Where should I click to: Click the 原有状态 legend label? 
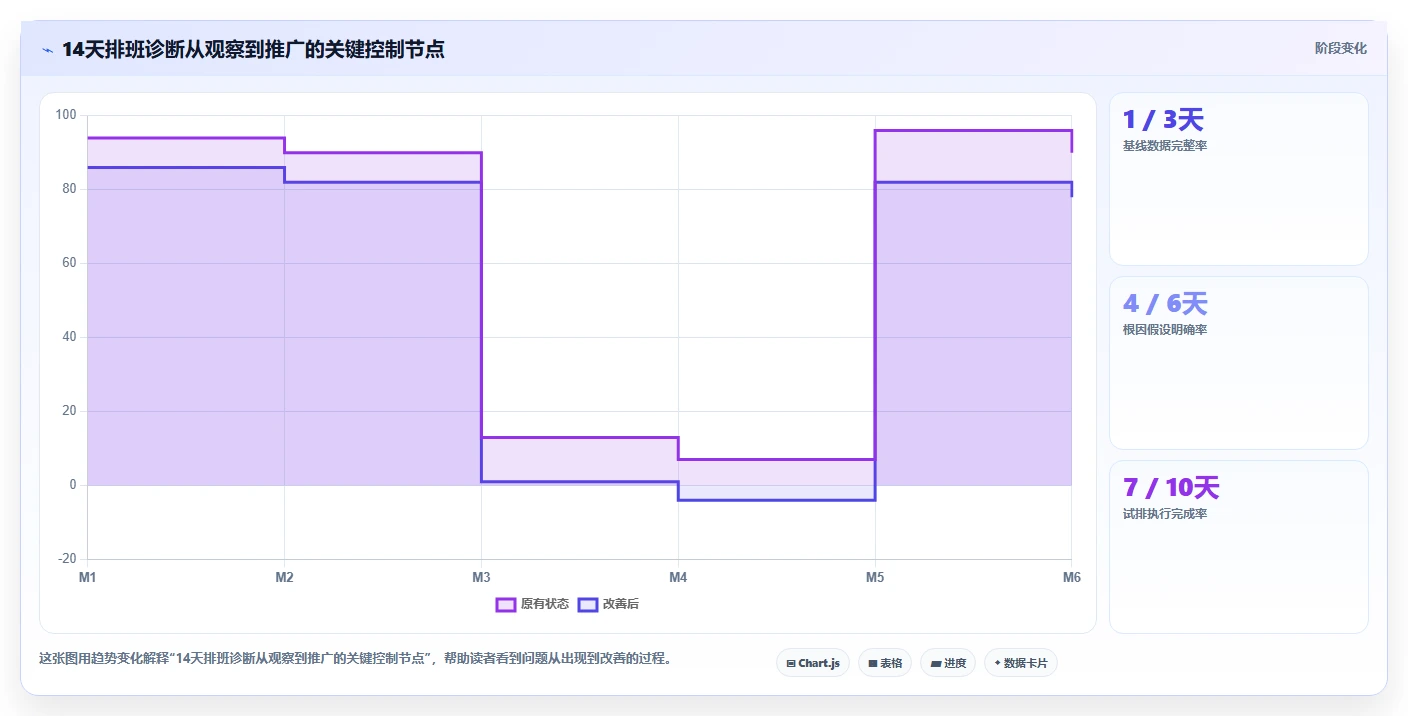point(545,604)
